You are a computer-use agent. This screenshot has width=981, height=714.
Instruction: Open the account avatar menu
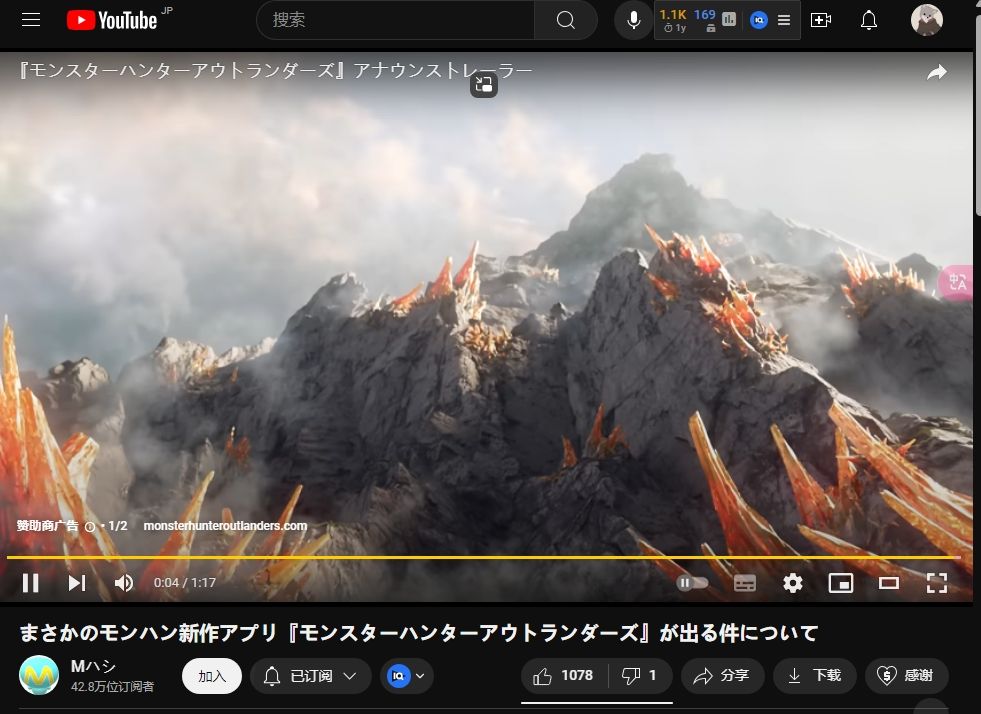coord(927,20)
